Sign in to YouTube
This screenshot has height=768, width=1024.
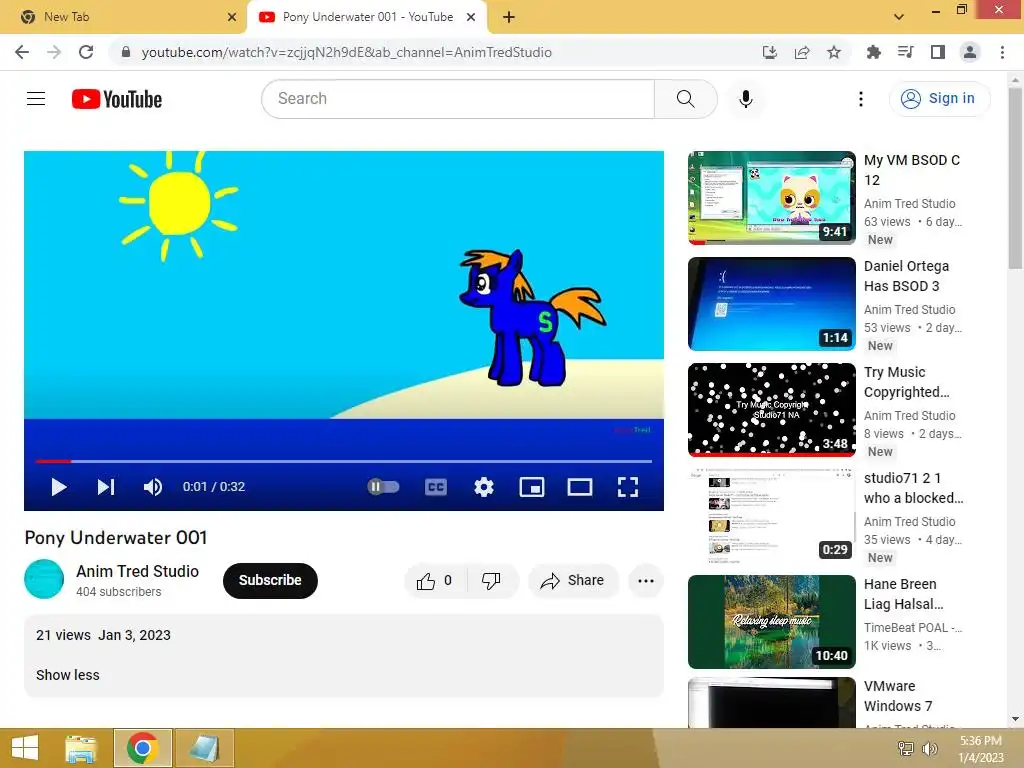(939, 99)
